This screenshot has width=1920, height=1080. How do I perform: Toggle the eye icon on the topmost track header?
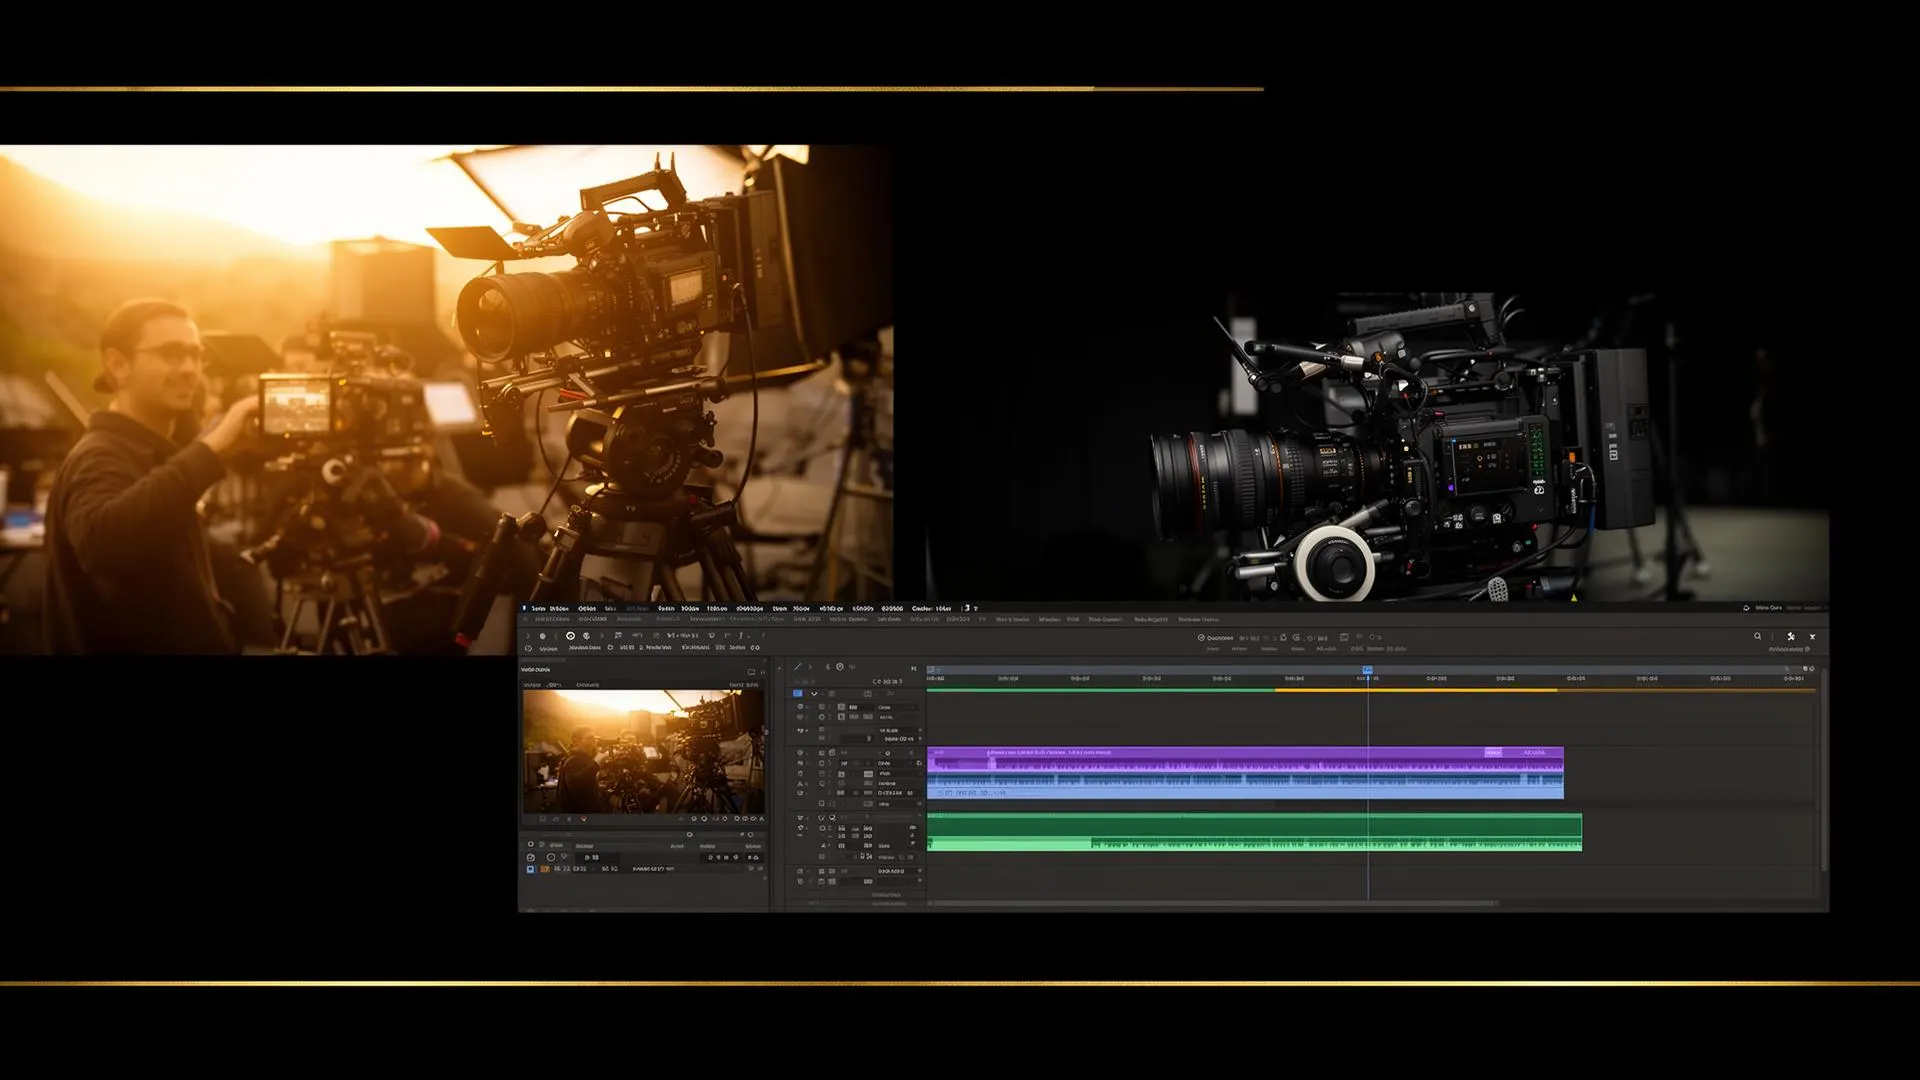[x=800, y=707]
